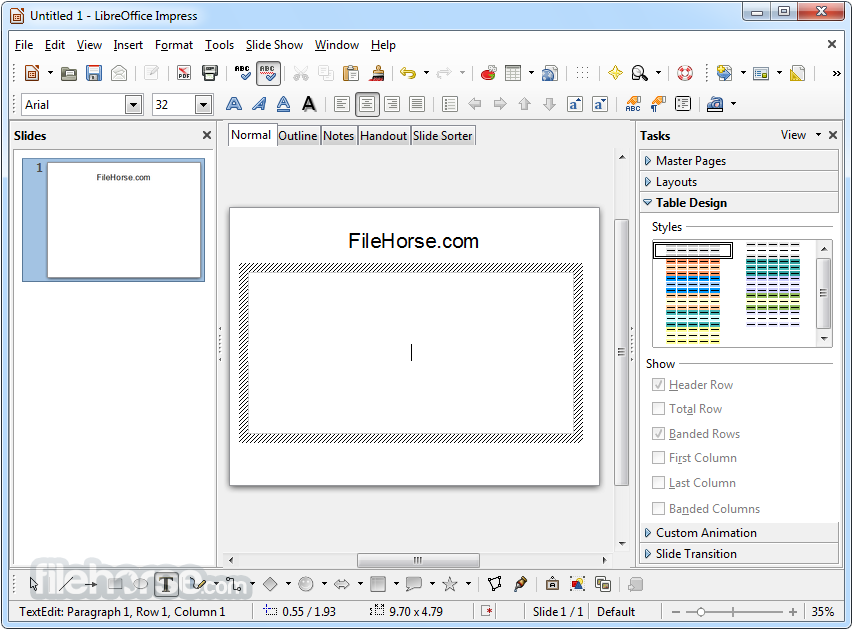Viewport: 853px width, 630px height.
Task: Select slide 1 thumbnail
Action: click(x=114, y=220)
